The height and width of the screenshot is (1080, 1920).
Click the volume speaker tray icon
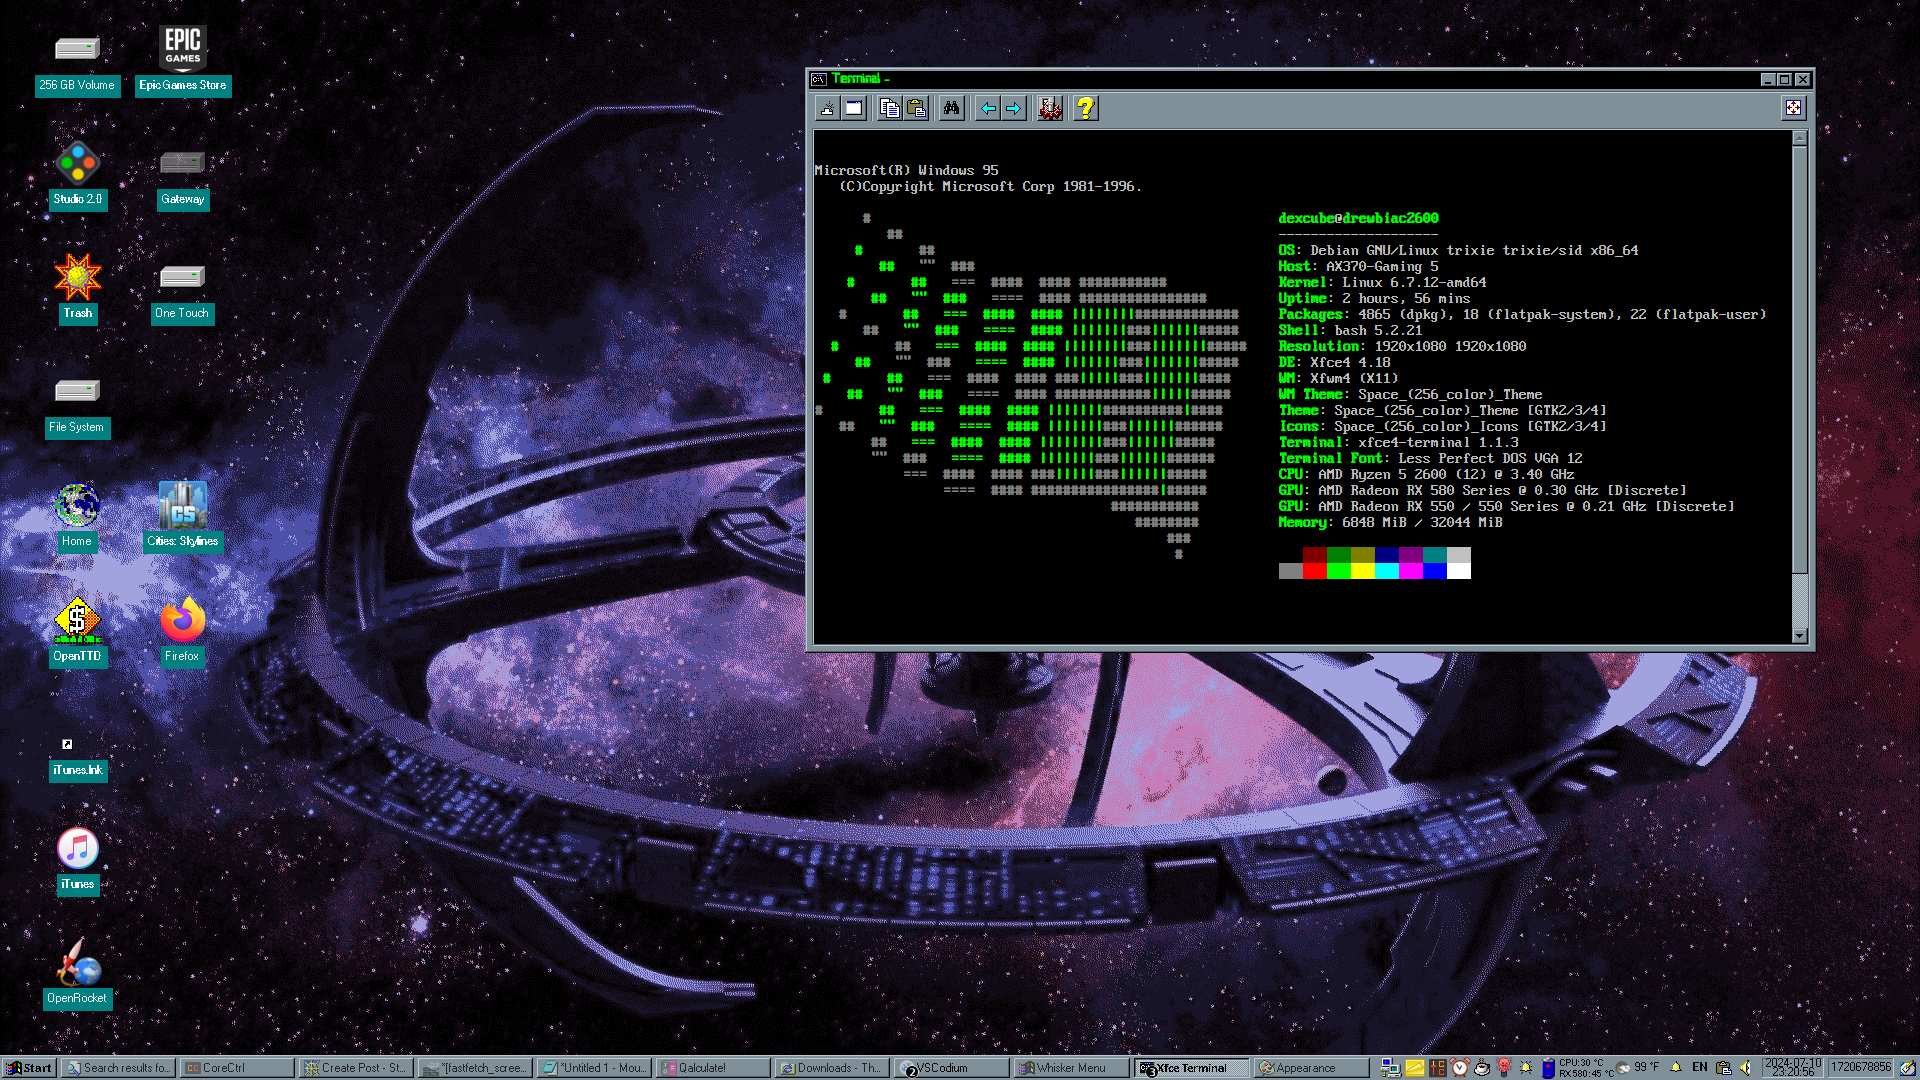[x=1746, y=1068]
